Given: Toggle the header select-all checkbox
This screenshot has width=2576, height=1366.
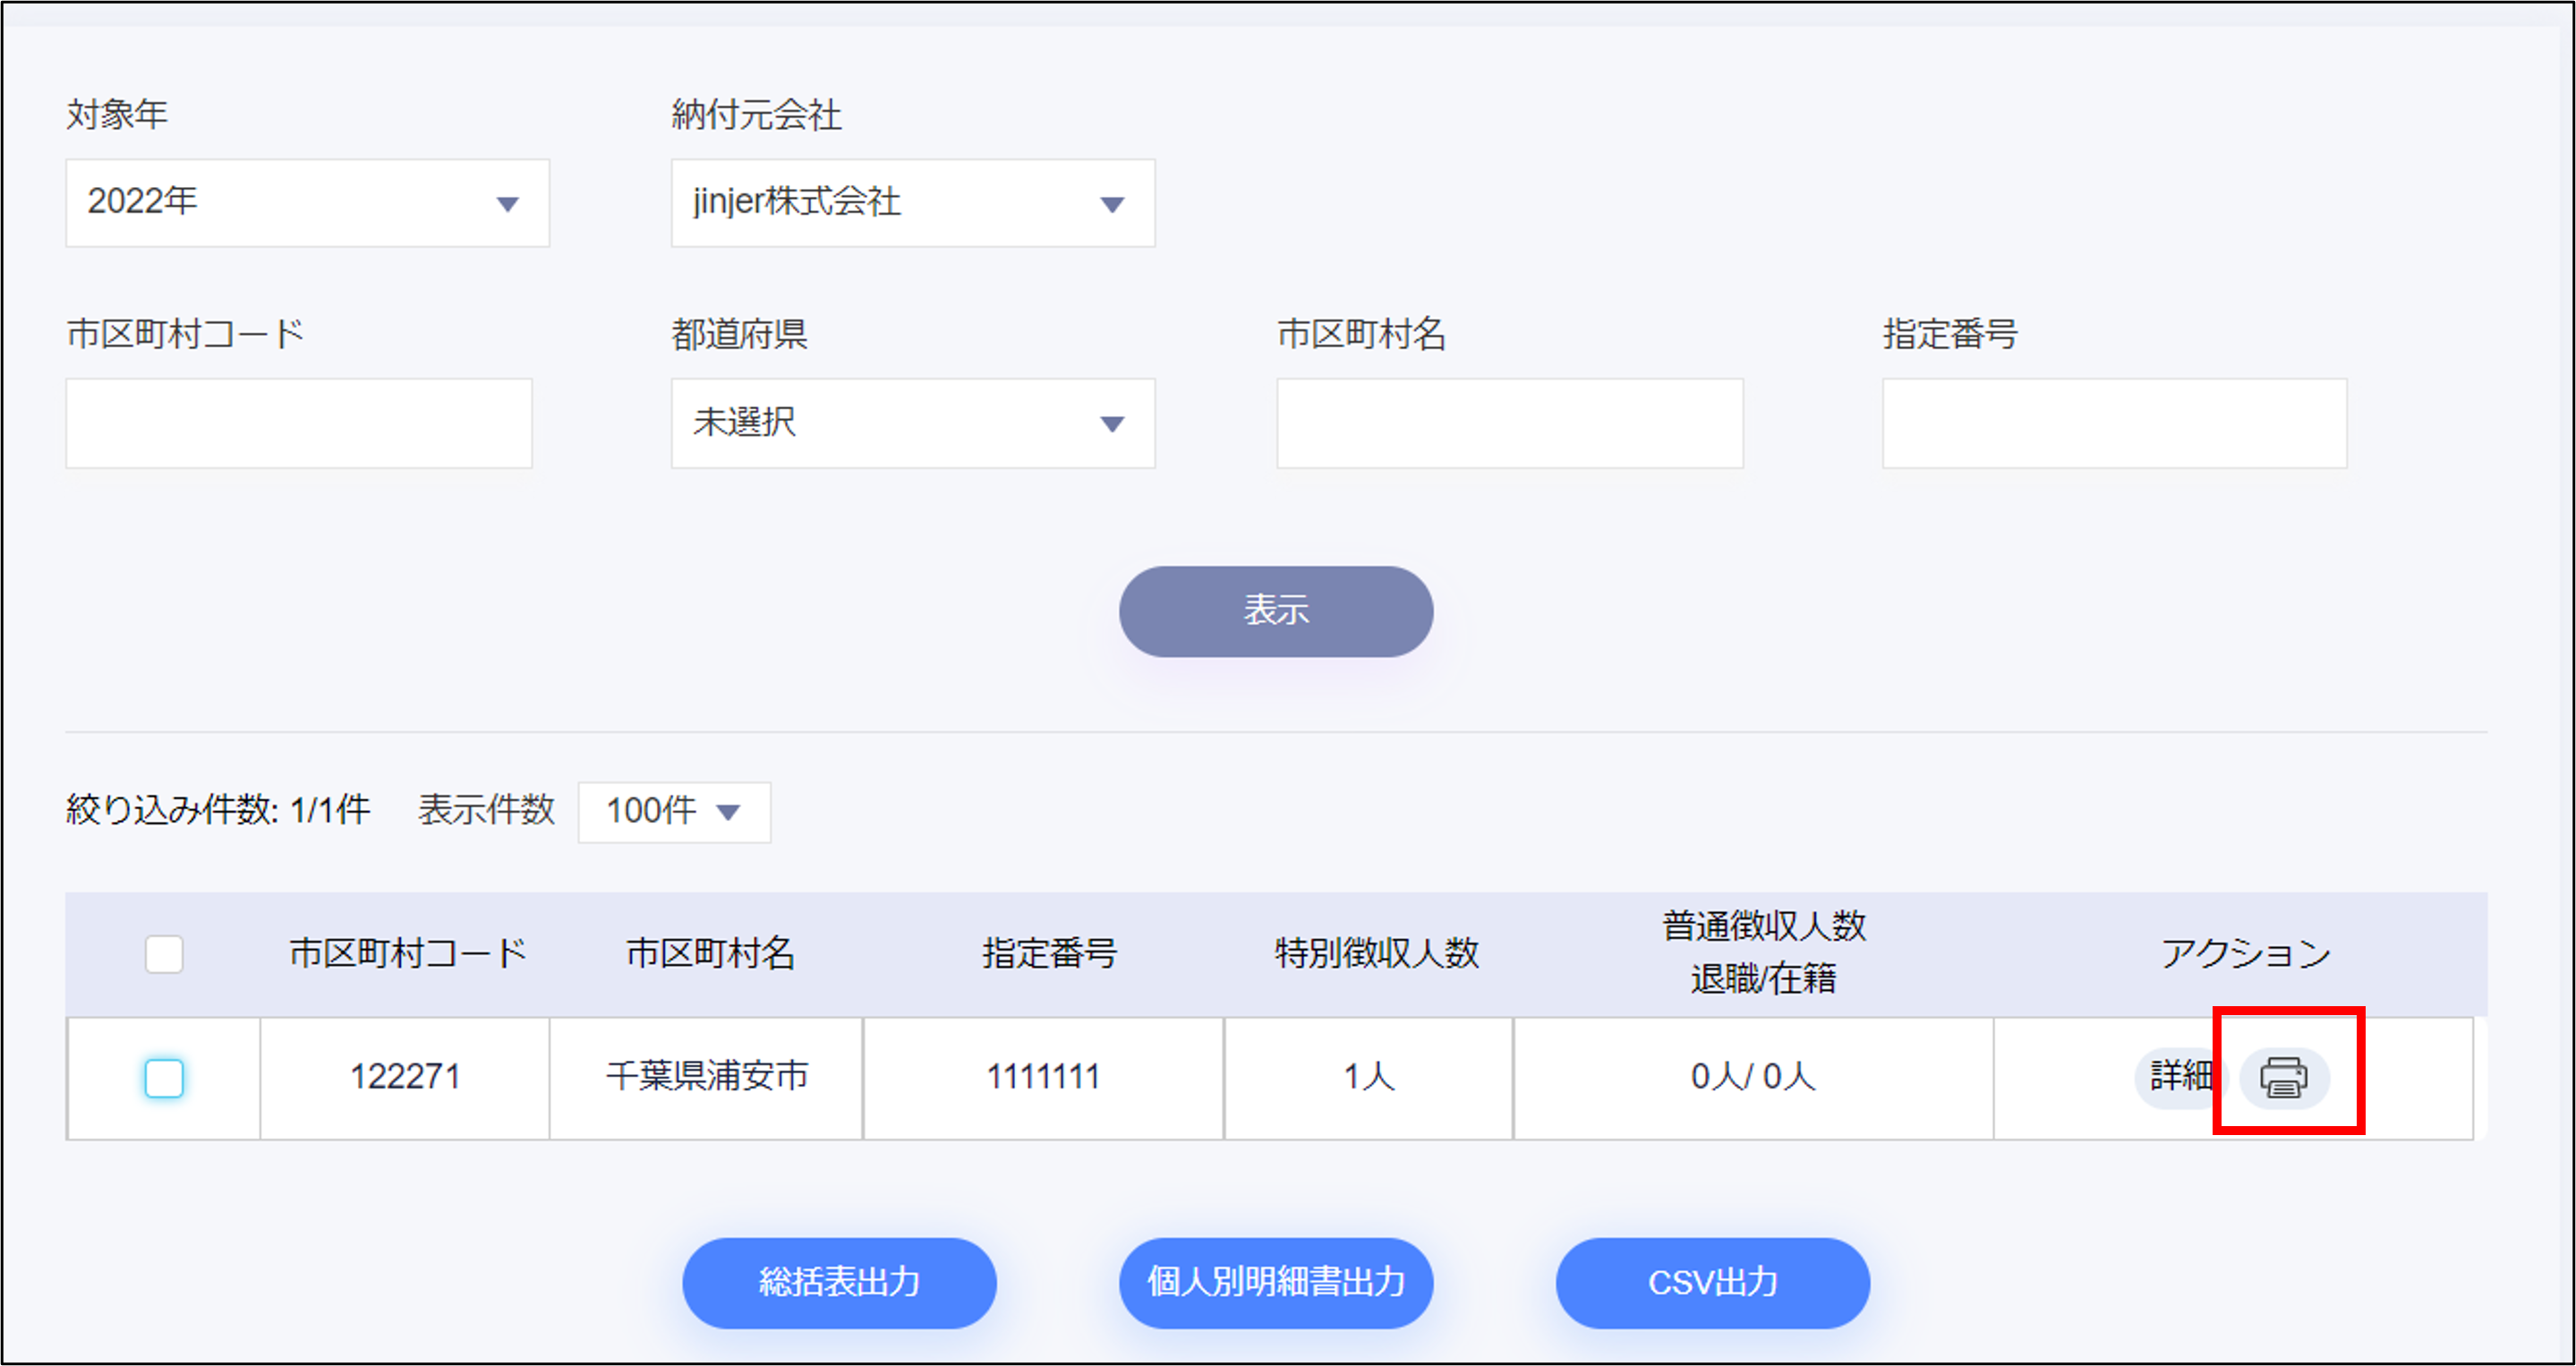Looking at the screenshot, I should tap(164, 953).
